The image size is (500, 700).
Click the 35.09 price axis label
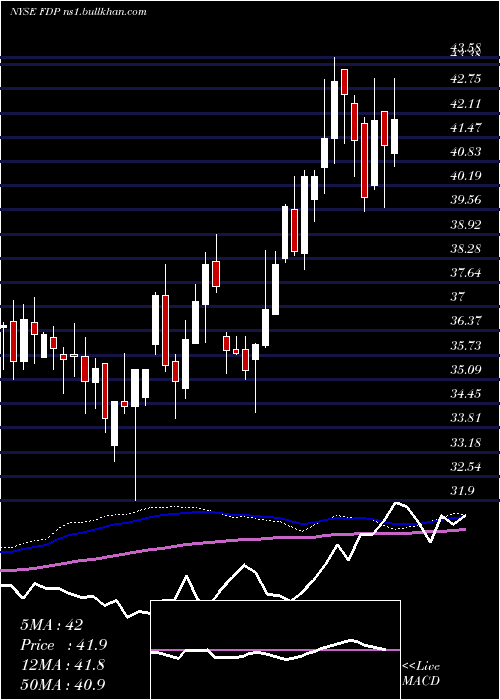466,370
